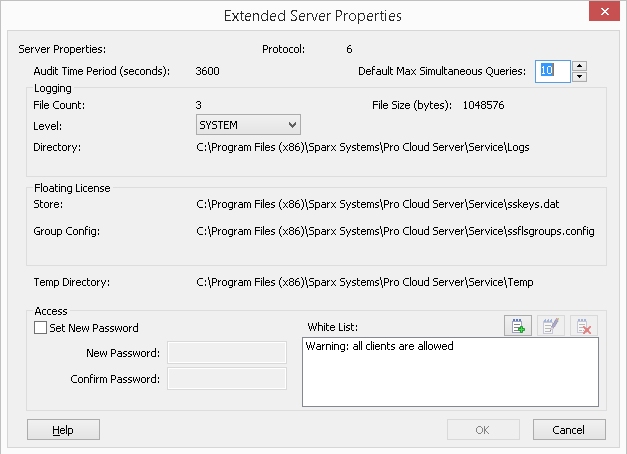The image size is (627, 454).
Task: Click the OK button
Action: point(483,430)
